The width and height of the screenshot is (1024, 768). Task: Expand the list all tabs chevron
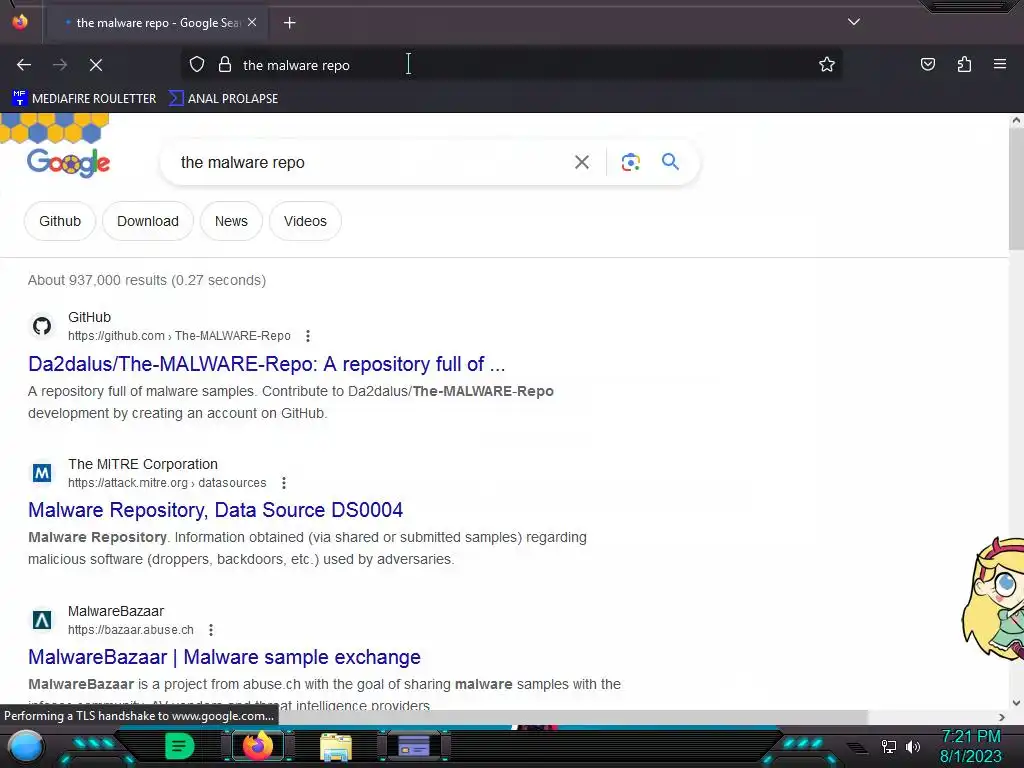(854, 22)
